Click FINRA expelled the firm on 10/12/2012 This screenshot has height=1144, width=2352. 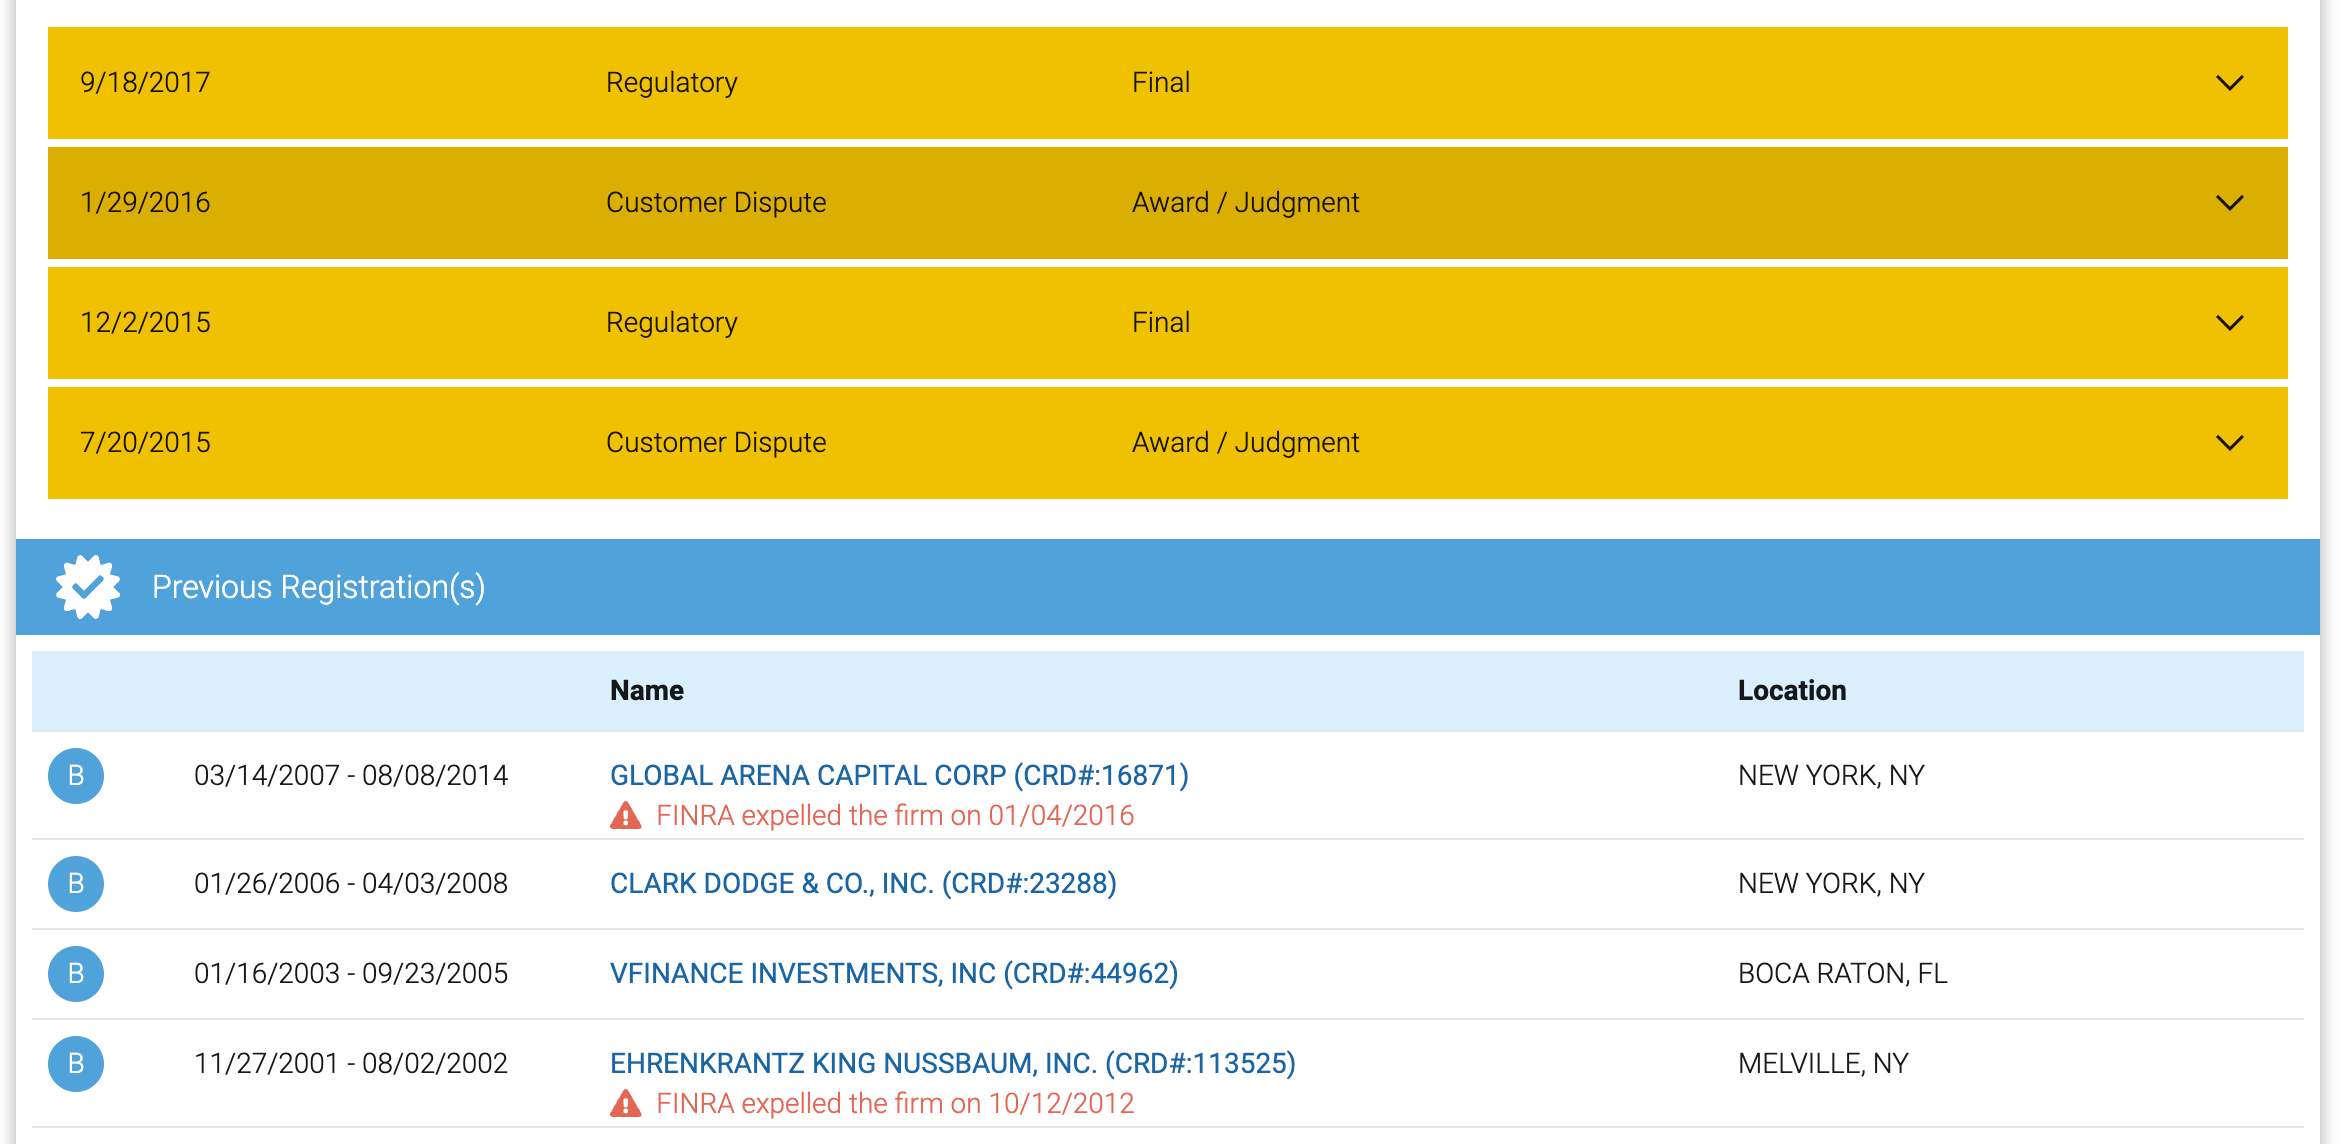895,1104
